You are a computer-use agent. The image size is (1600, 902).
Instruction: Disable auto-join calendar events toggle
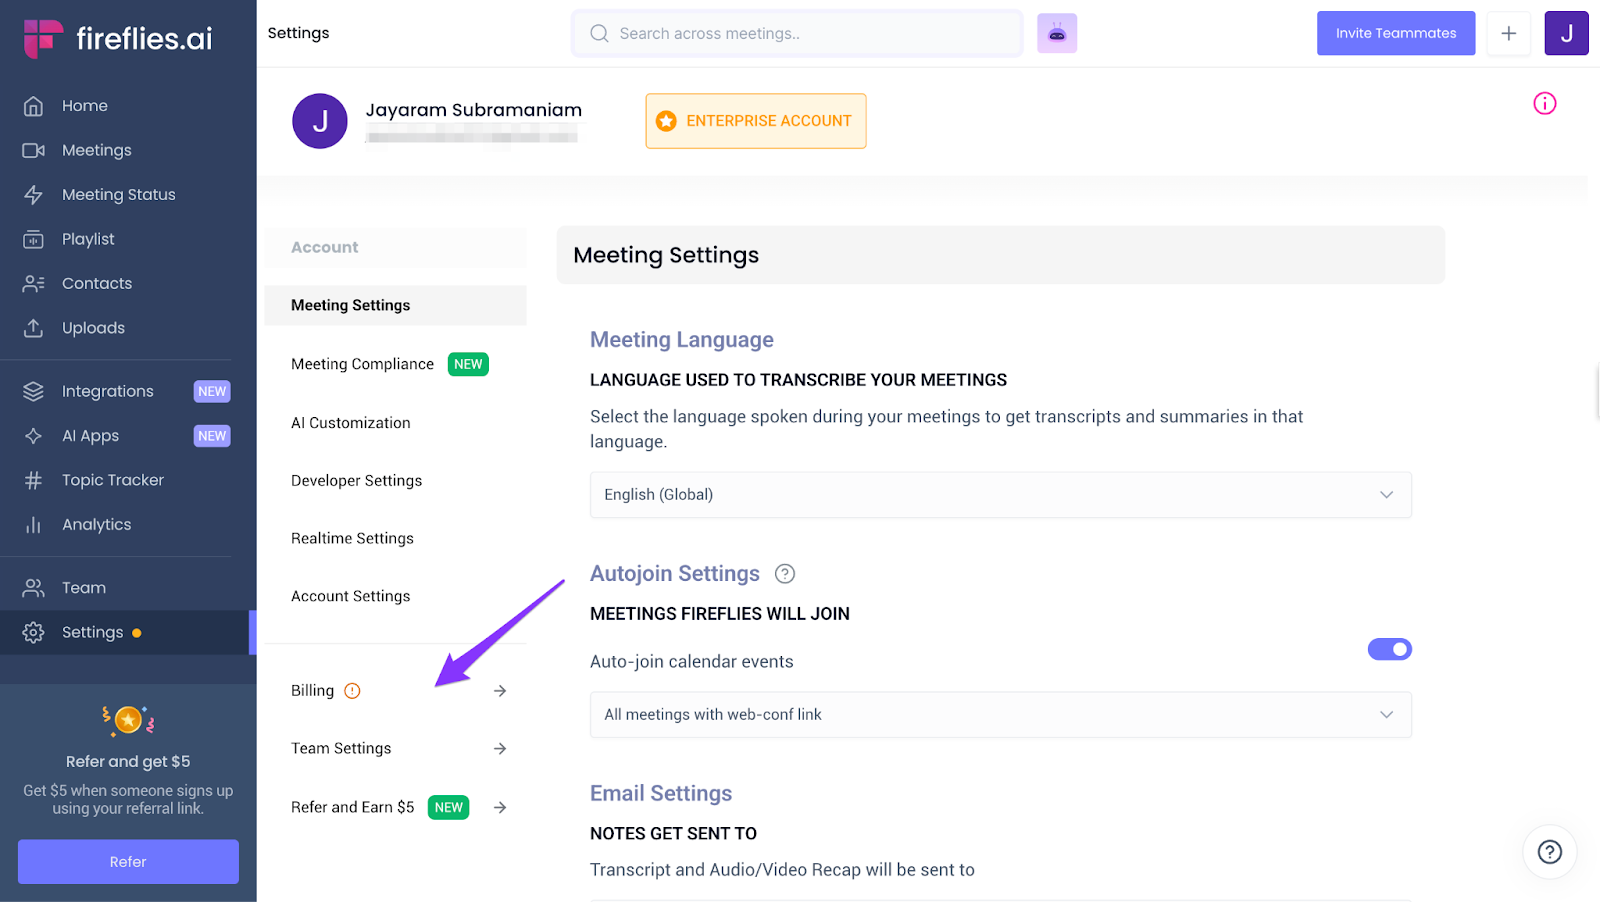click(1389, 649)
